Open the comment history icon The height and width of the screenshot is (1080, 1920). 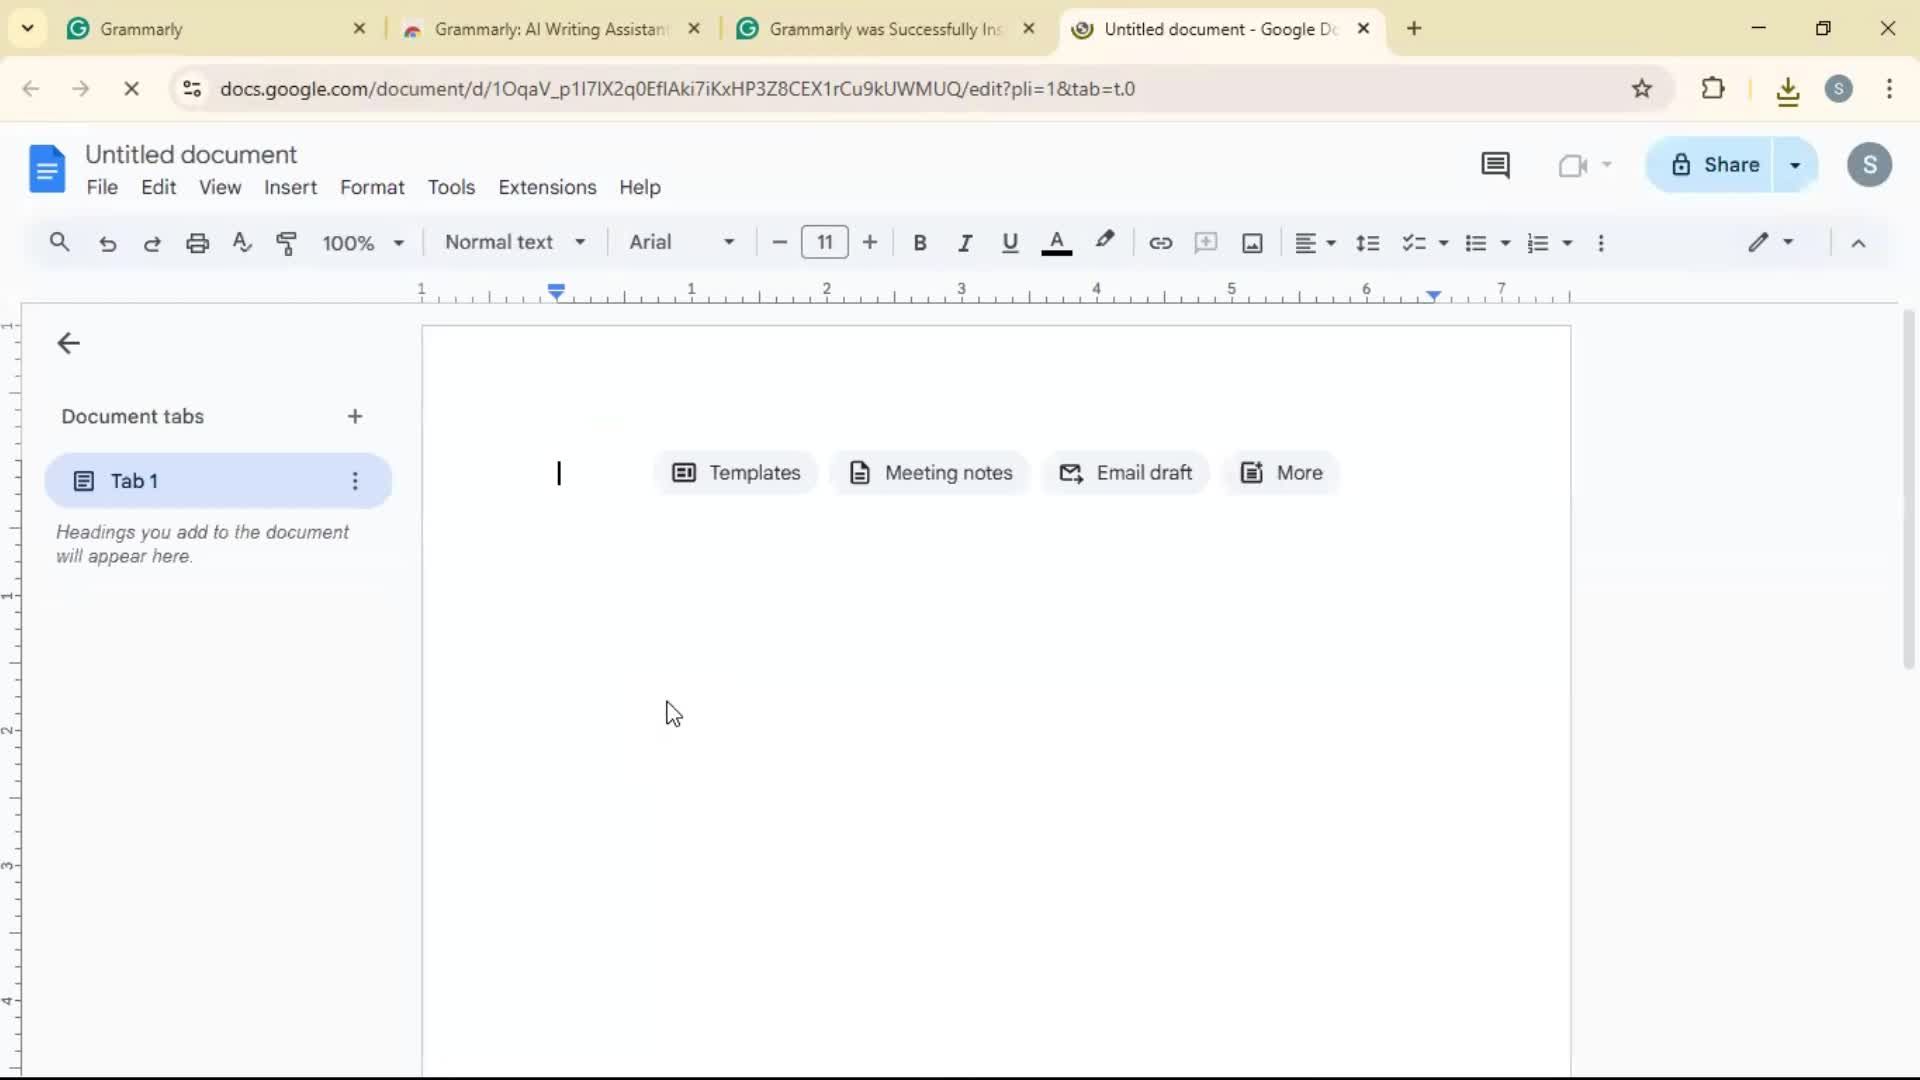pos(1495,165)
